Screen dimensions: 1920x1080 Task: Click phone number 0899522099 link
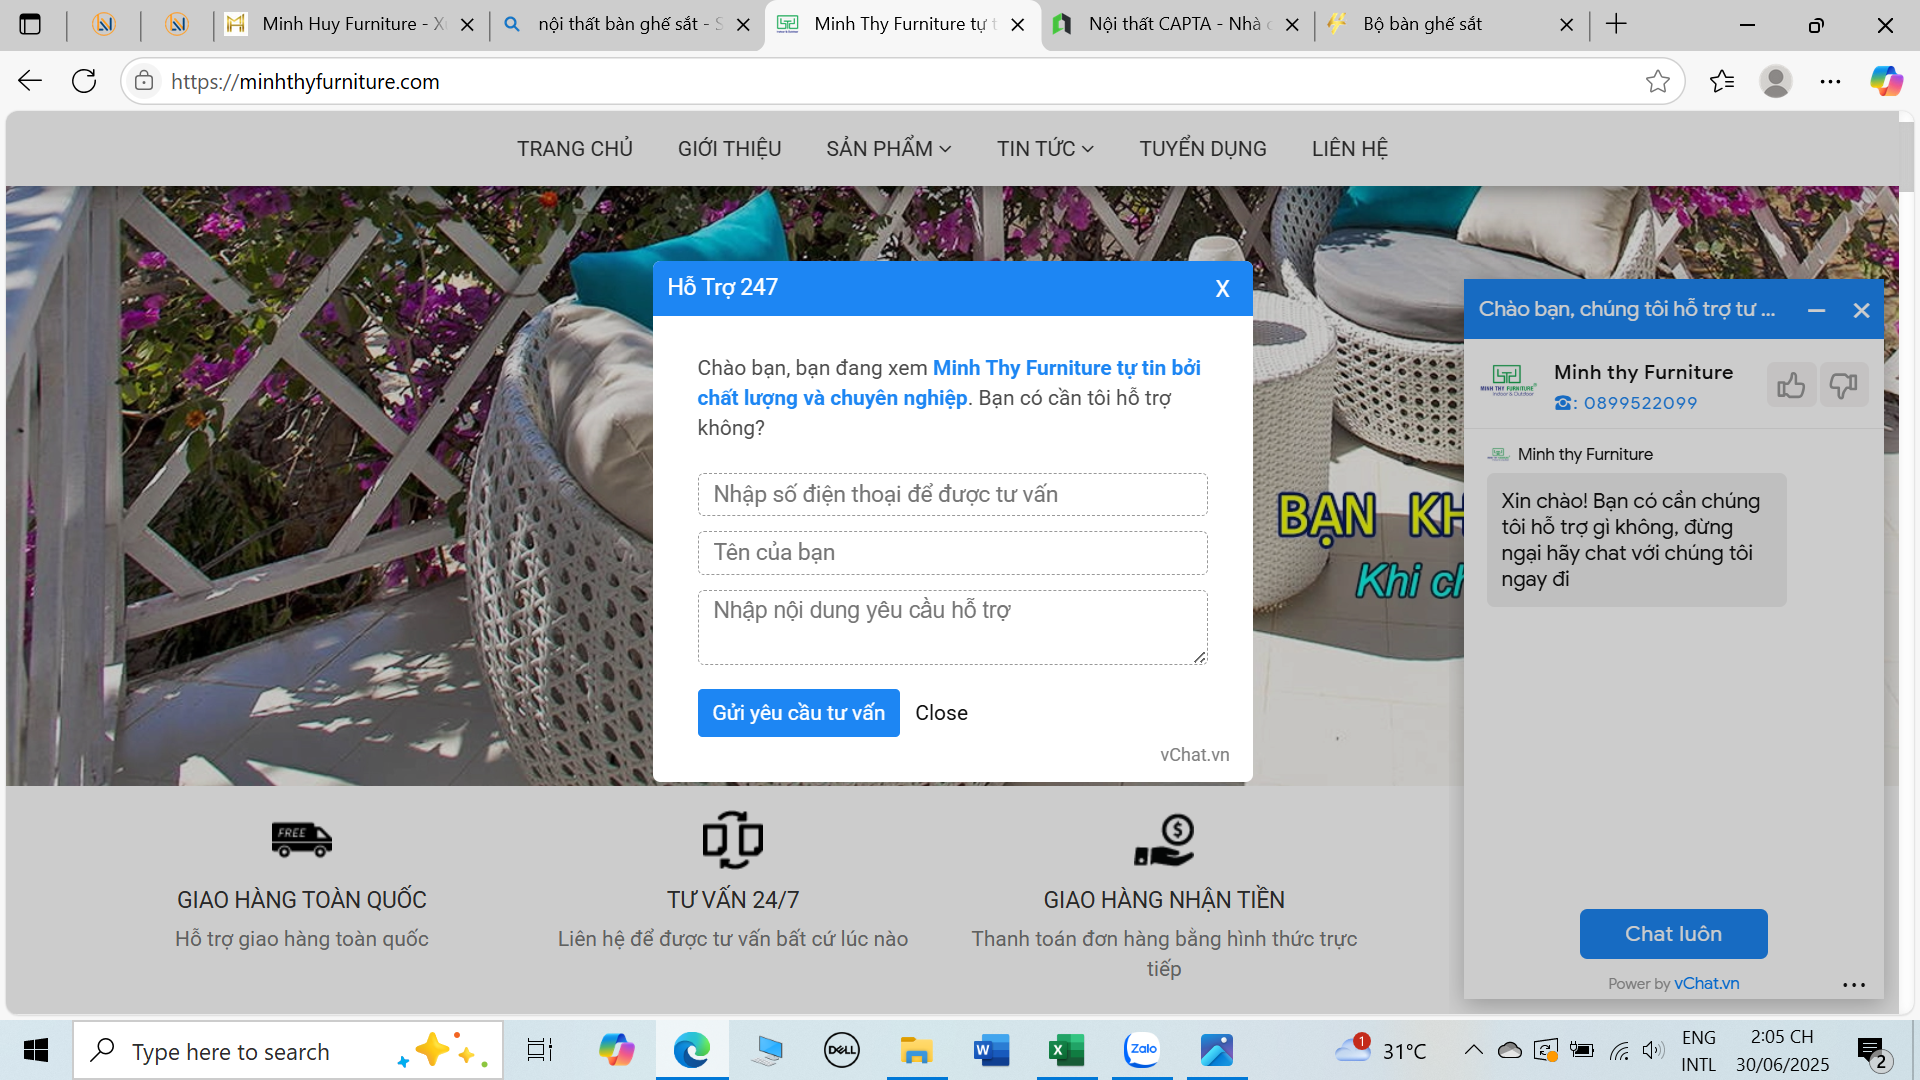1640,403
